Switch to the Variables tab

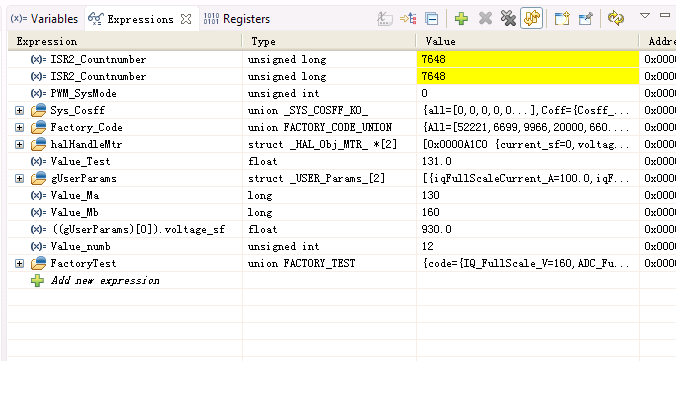pos(44,19)
